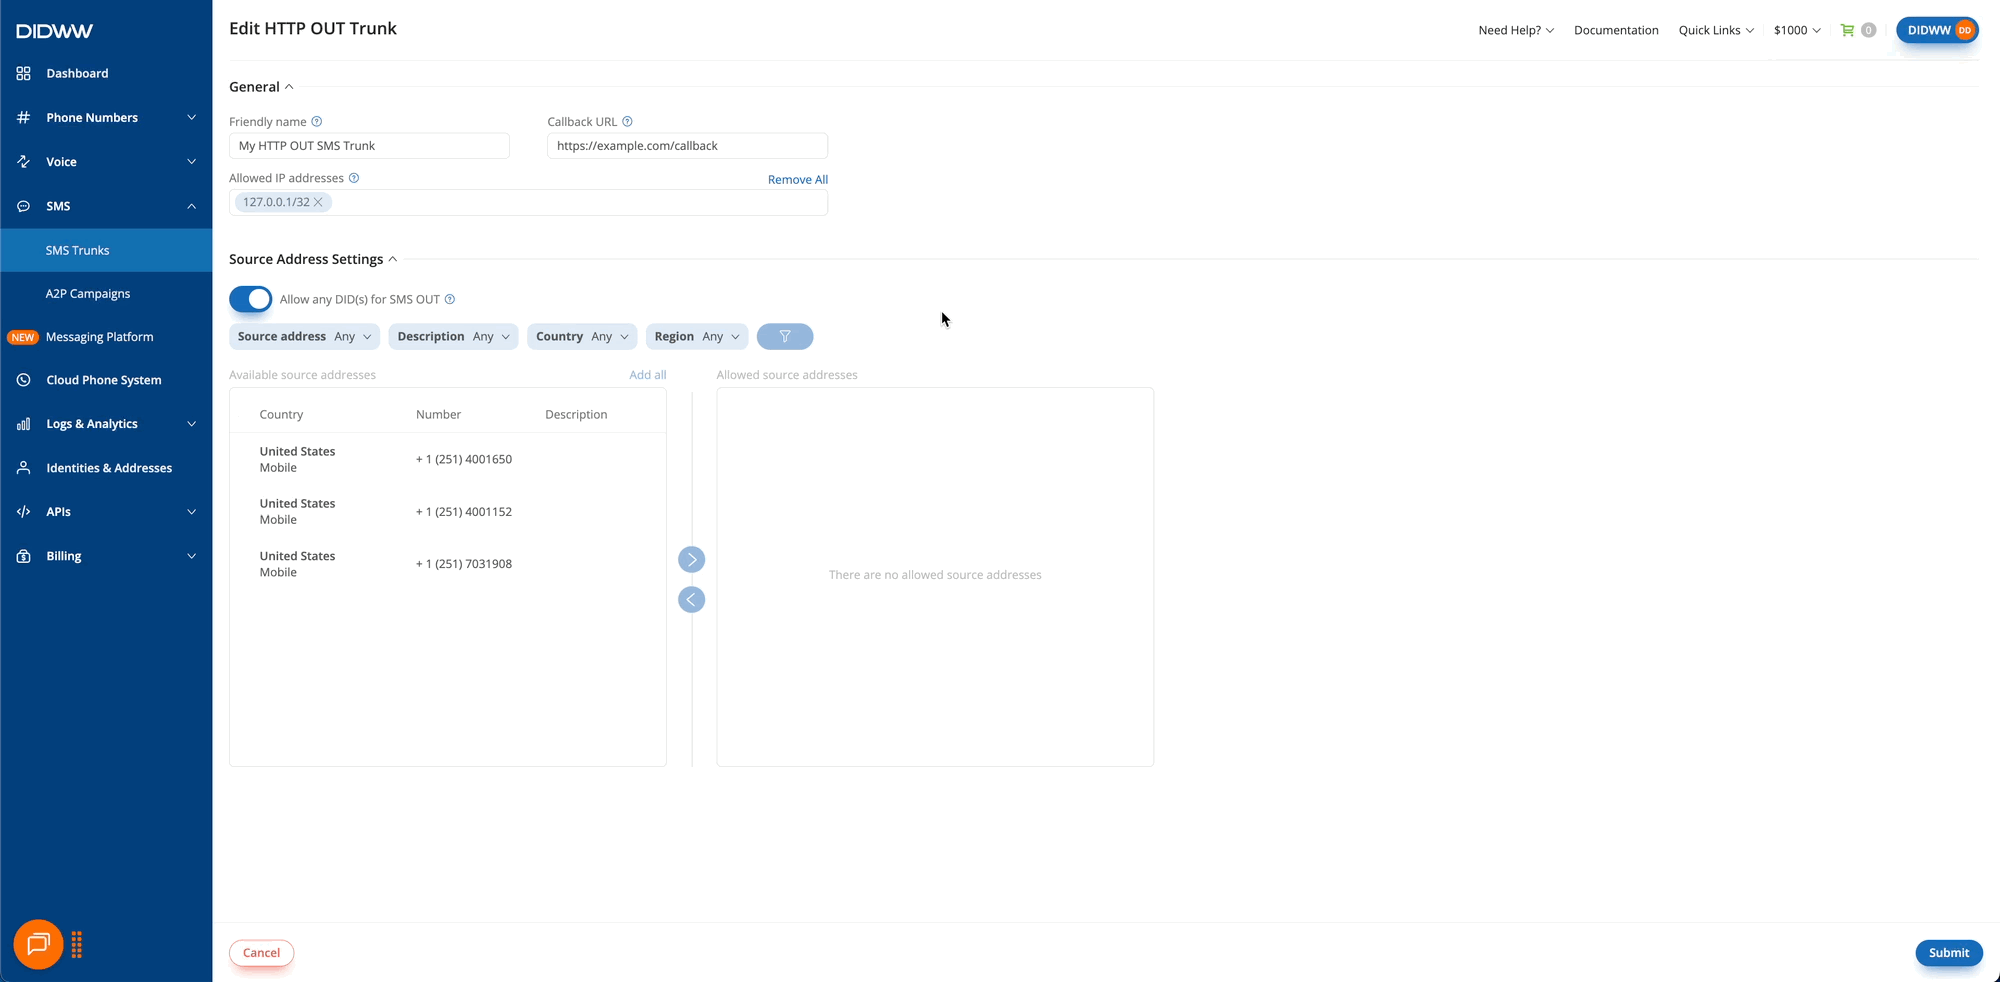The width and height of the screenshot is (2000, 982).
Task: Open the orange live chat bubble
Action: tap(38, 944)
